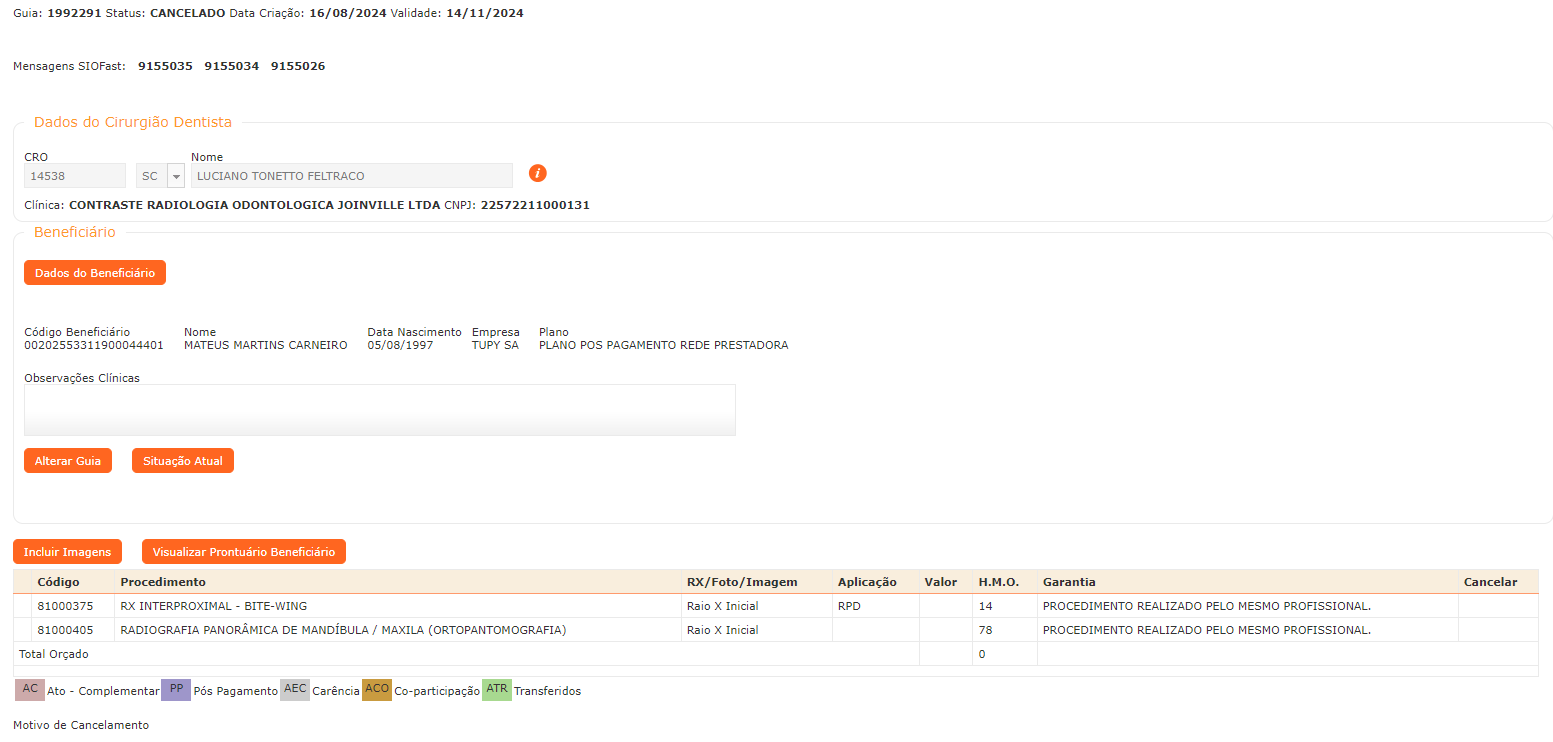The width and height of the screenshot is (1553, 742).
Task: Click the Garantia text in the Panorâmica row
Action: pyautogui.click(x=1206, y=630)
